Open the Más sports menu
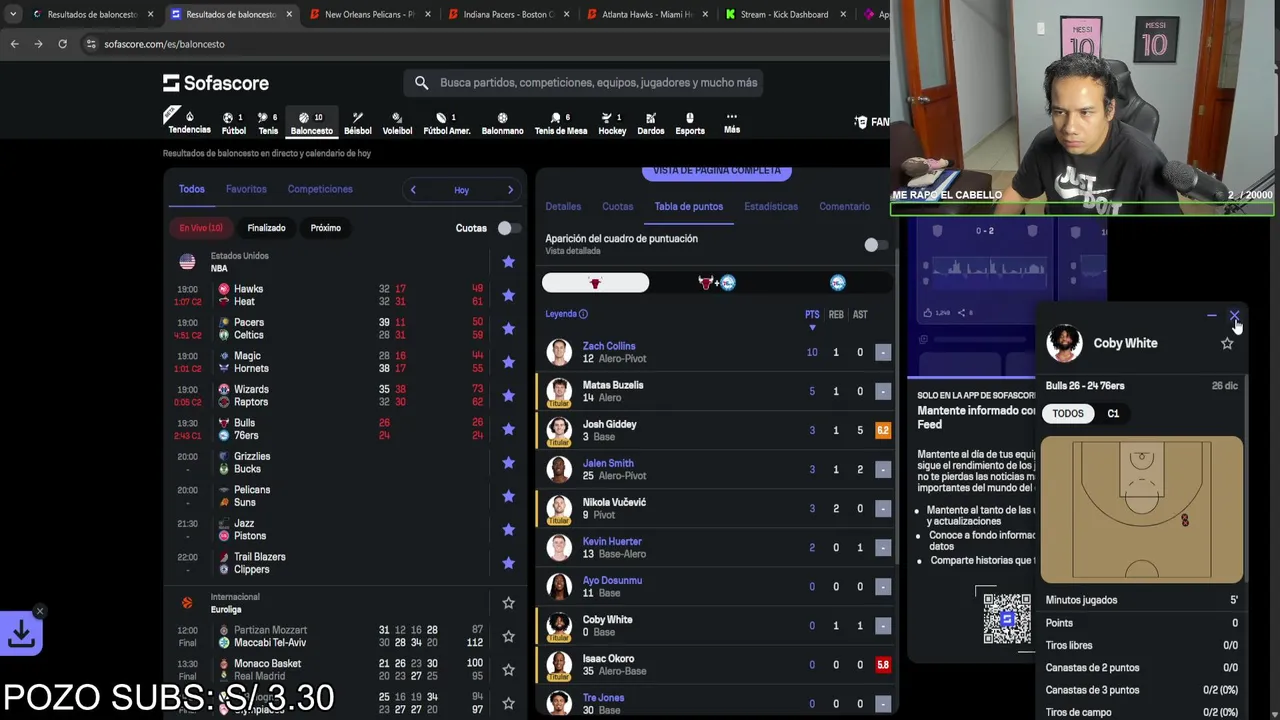 732,123
